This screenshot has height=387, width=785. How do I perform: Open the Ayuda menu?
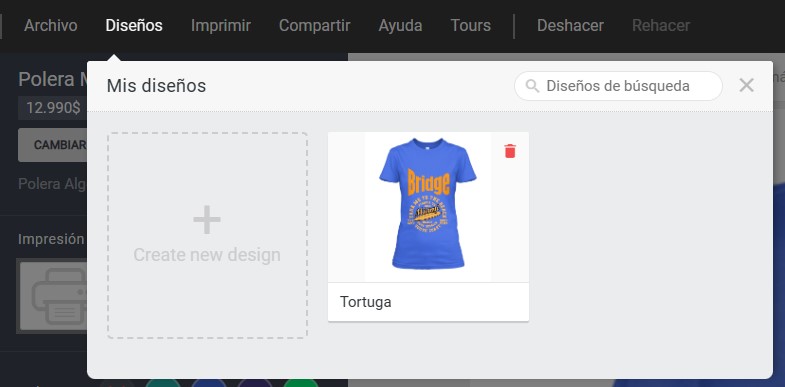[400, 26]
